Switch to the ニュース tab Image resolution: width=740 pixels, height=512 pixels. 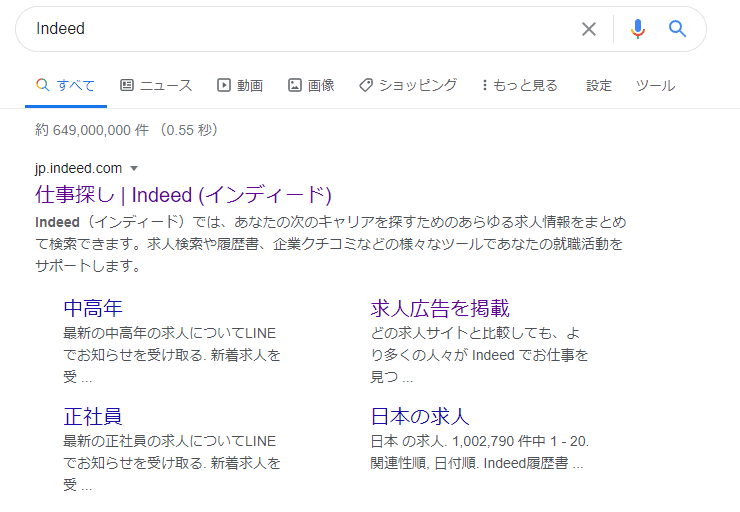point(156,85)
